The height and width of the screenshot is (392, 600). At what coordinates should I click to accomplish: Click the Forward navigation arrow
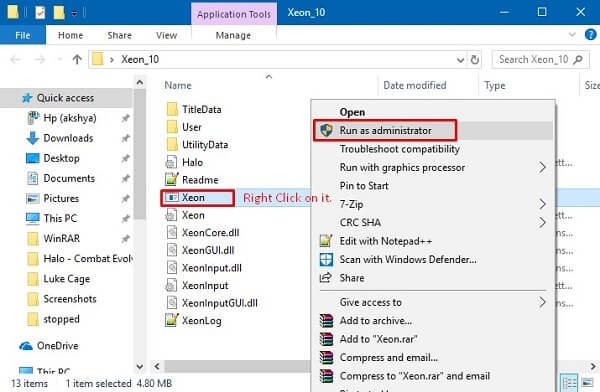click(40, 59)
